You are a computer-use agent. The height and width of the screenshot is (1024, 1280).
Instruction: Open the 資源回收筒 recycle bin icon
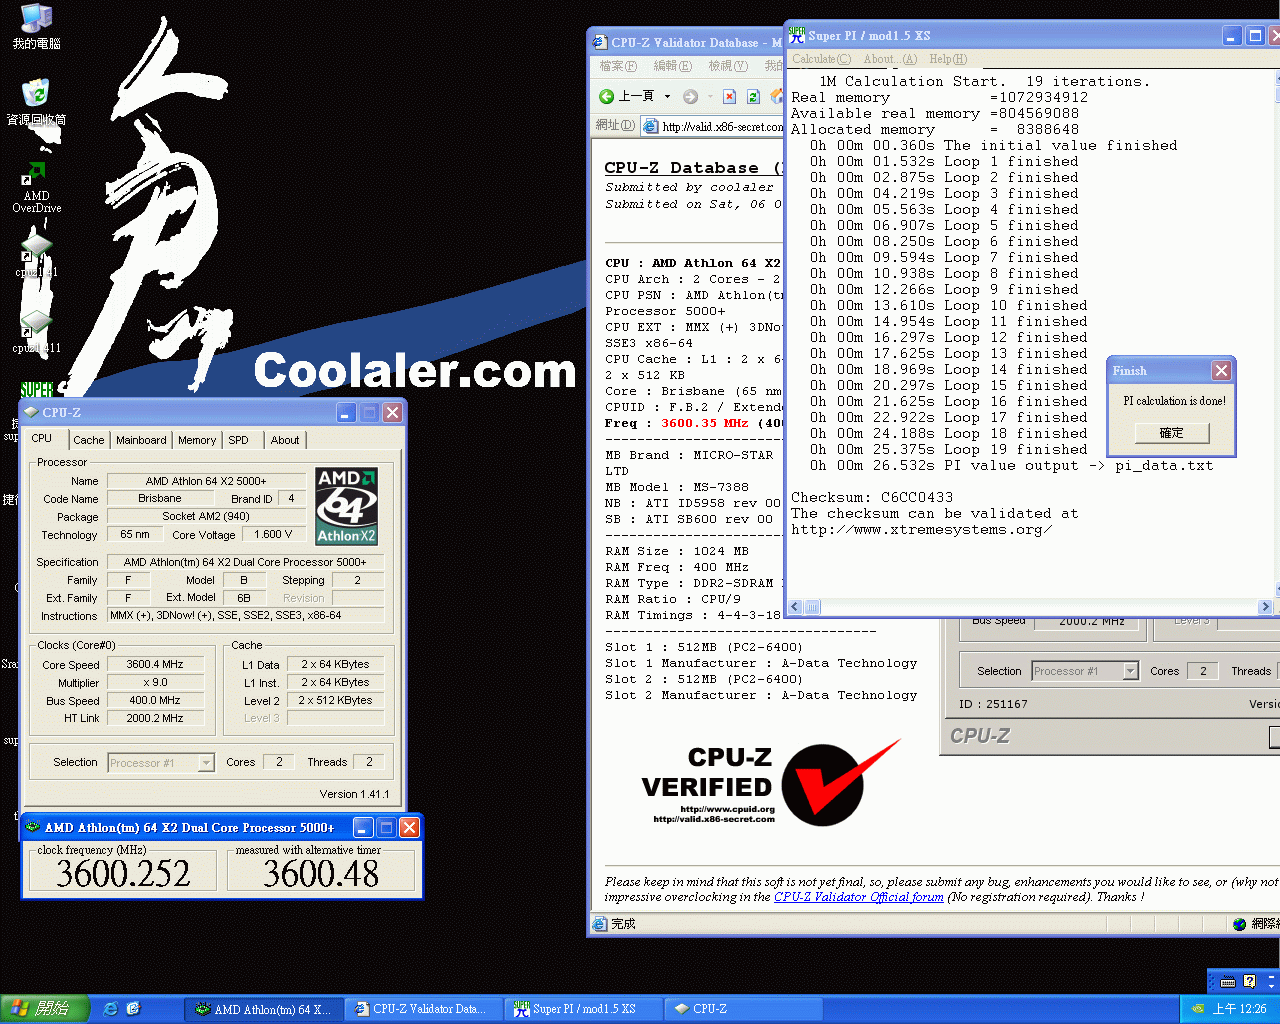click(36, 102)
